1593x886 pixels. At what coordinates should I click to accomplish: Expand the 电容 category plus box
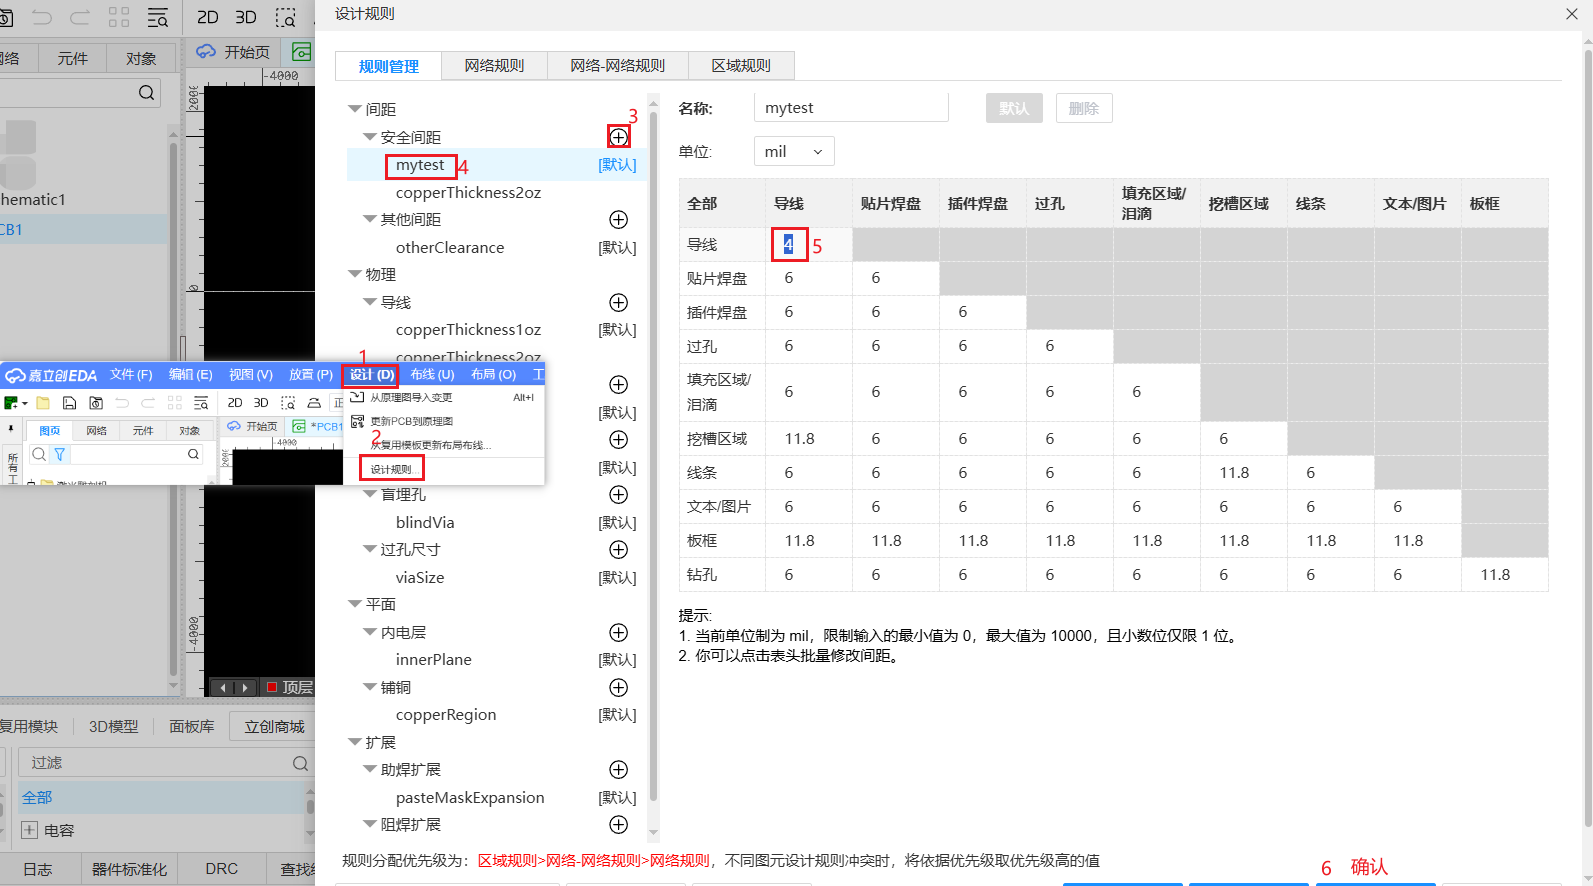tap(30, 830)
